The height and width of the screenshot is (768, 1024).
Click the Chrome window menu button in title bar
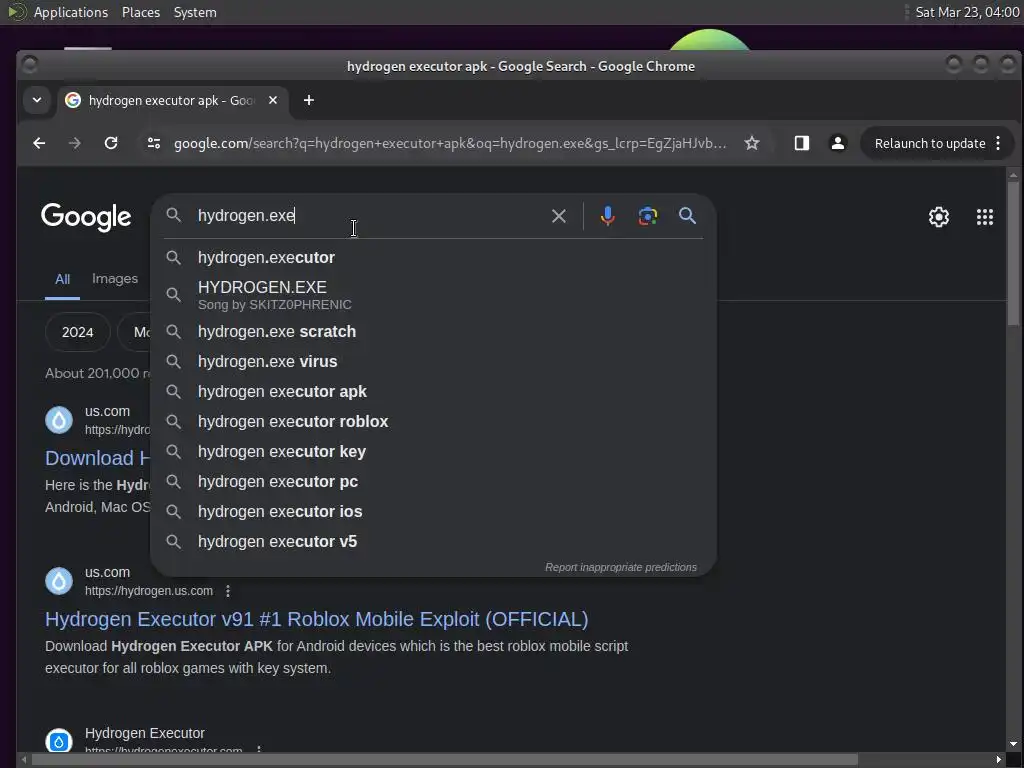point(29,65)
